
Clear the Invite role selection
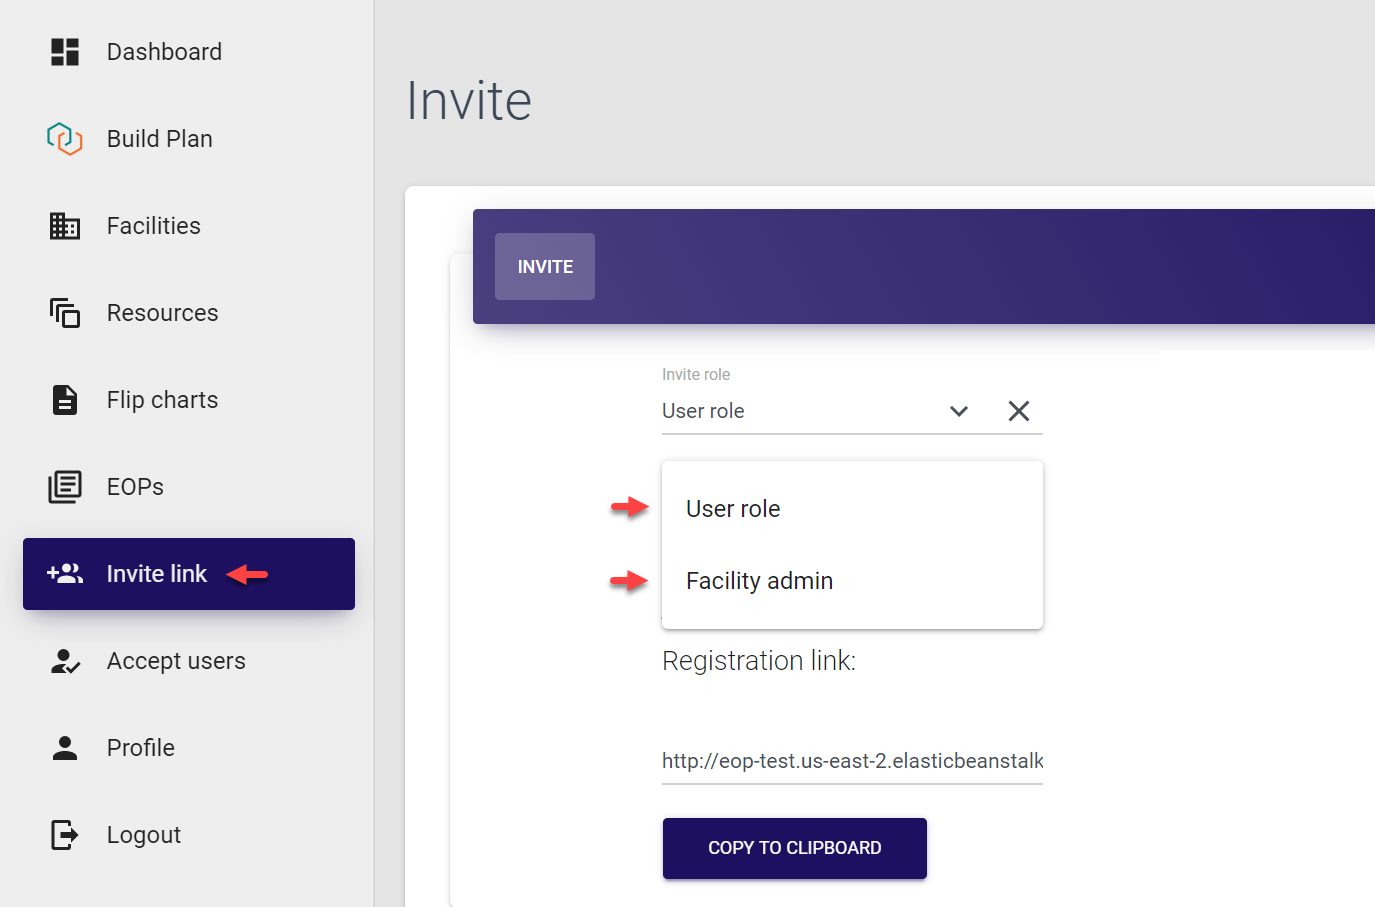[1019, 411]
